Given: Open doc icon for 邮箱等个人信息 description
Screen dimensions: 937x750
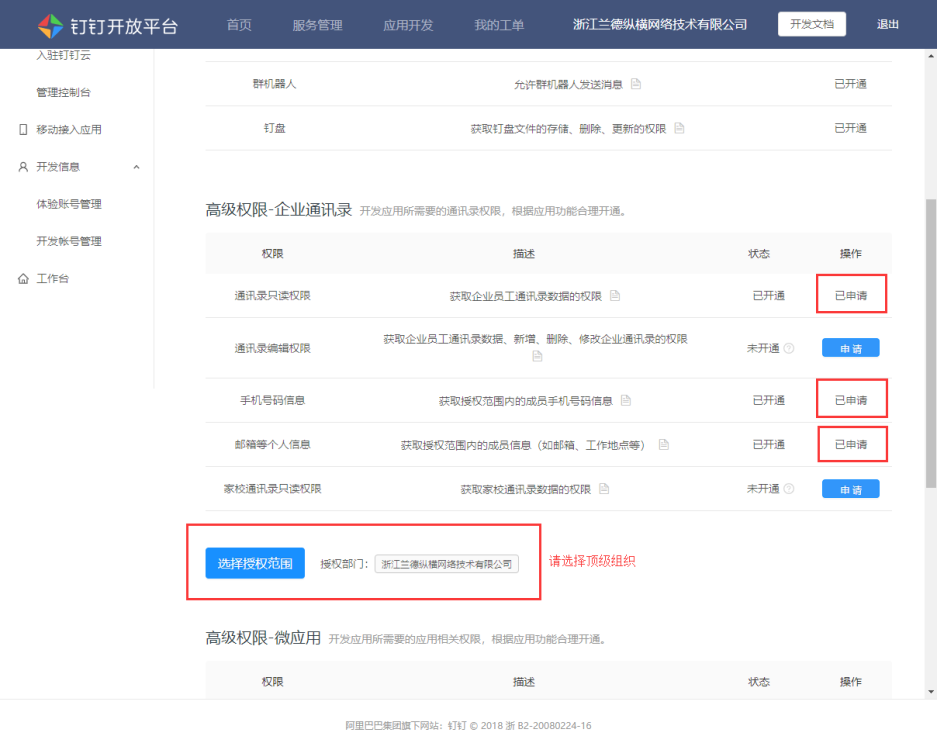Looking at the screenshot, I should pos(663,444).
